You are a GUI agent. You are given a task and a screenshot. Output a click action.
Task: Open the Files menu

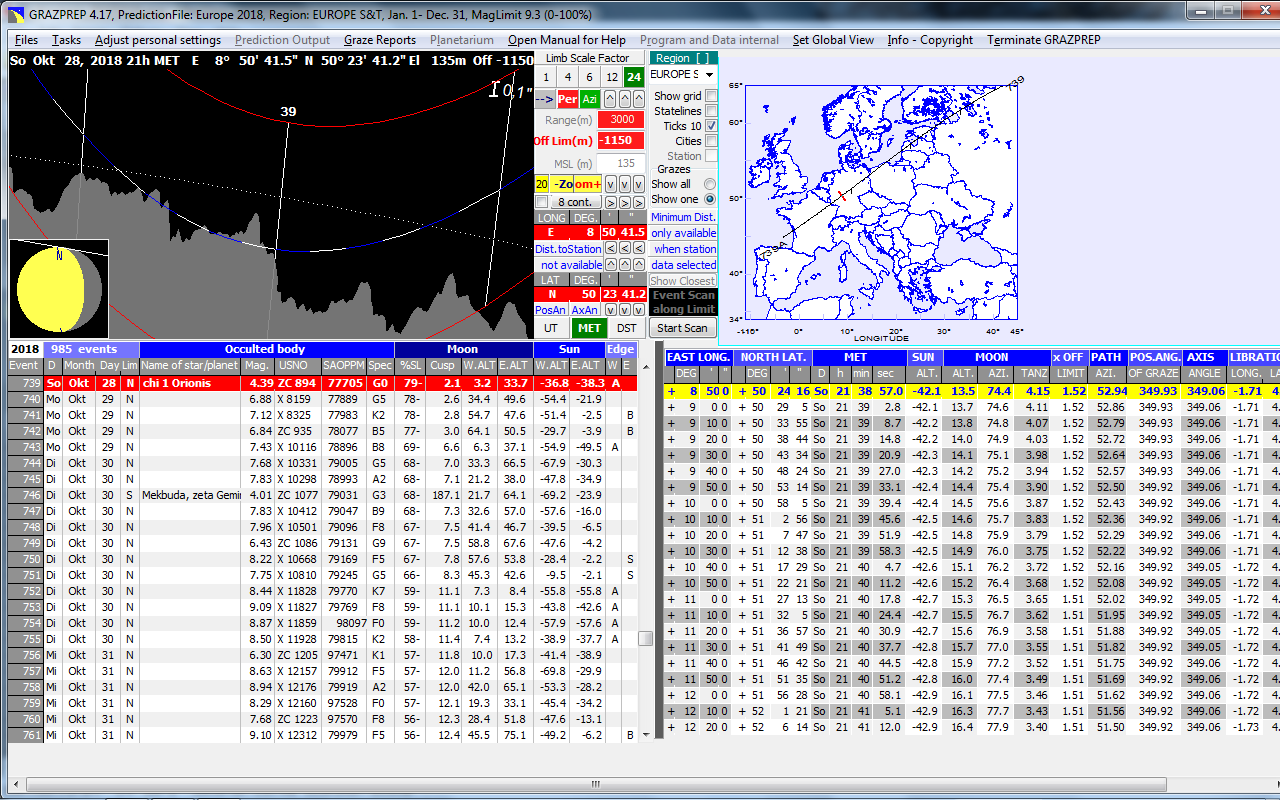pyautogui.click(x=26, y=40)
